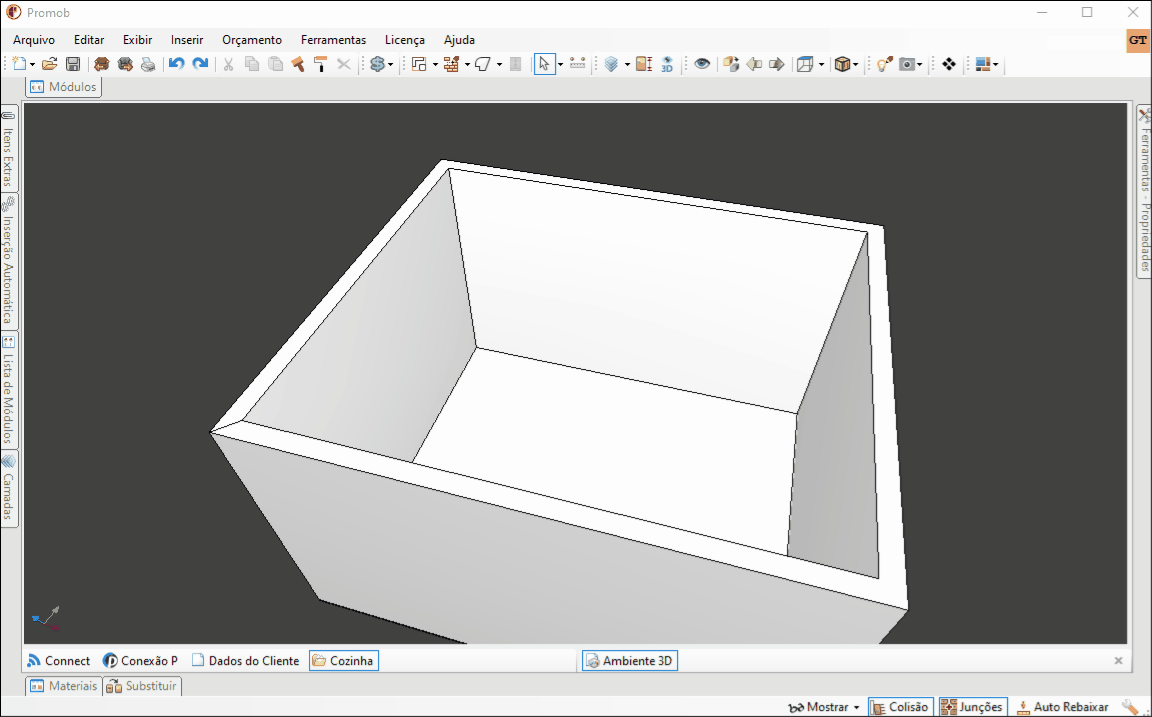
Task: Click the four diamonds pan icon
Action: [949, 64]
